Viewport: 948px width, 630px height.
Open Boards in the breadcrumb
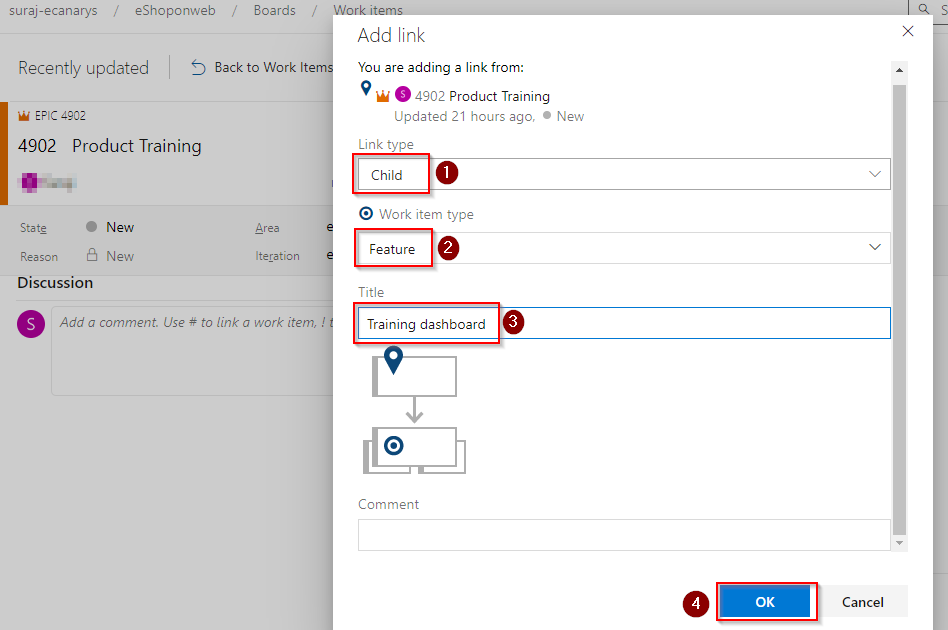(274, 10)
